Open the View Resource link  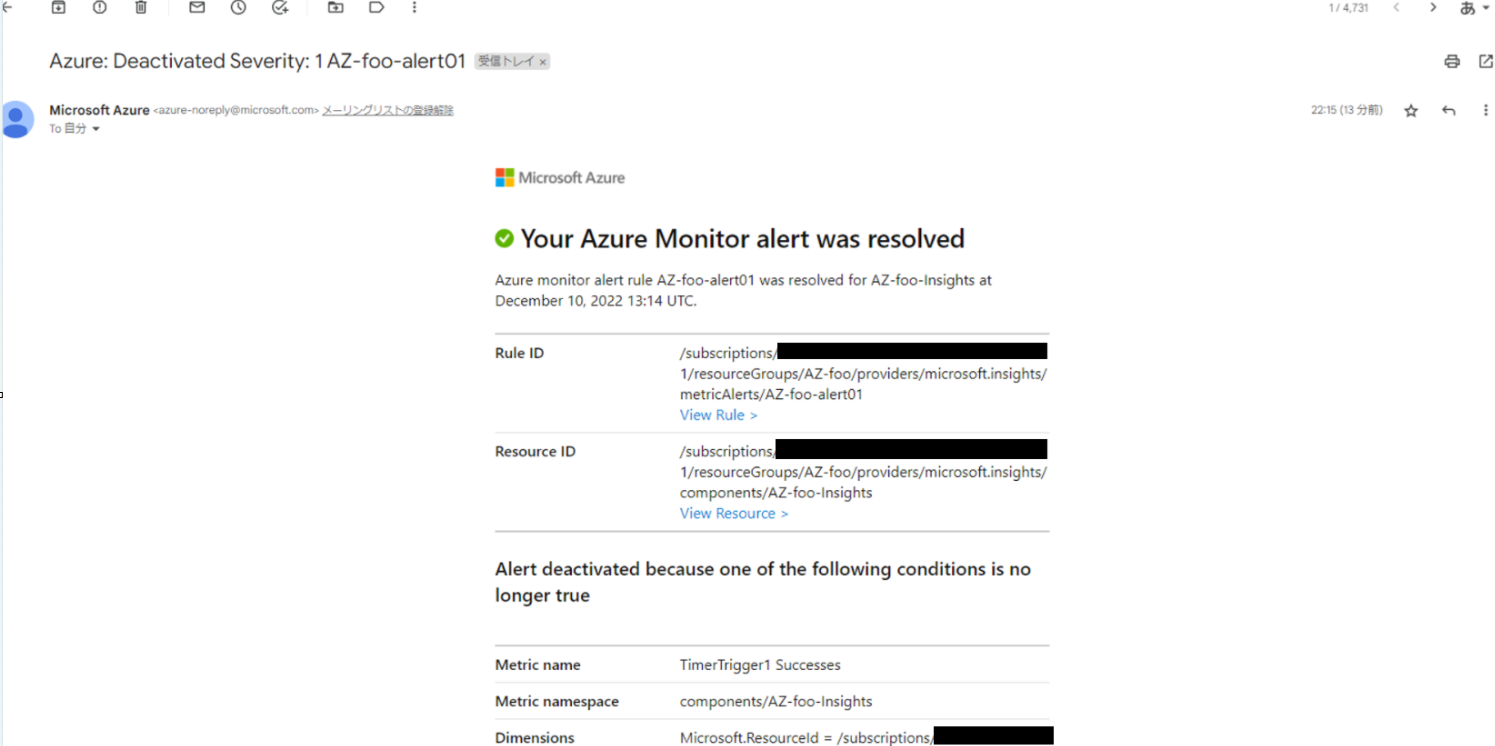click(x=733, y=513)
